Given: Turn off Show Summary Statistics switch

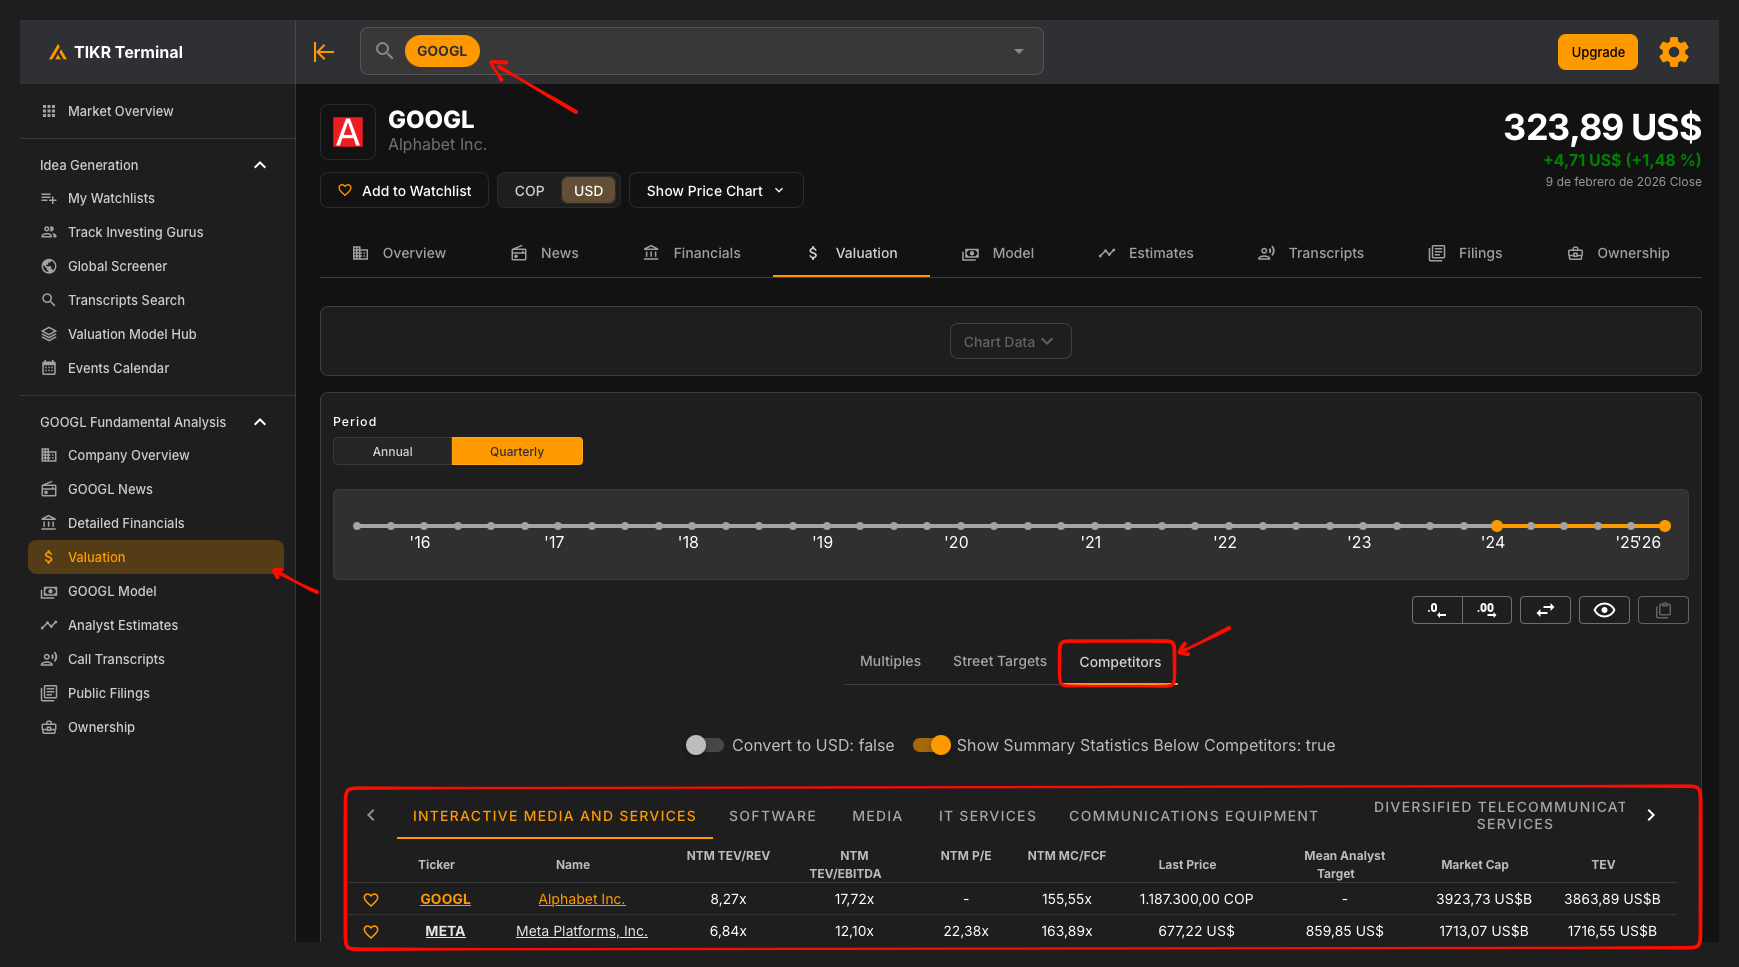Looking at the screenshot, I should 932,745.
